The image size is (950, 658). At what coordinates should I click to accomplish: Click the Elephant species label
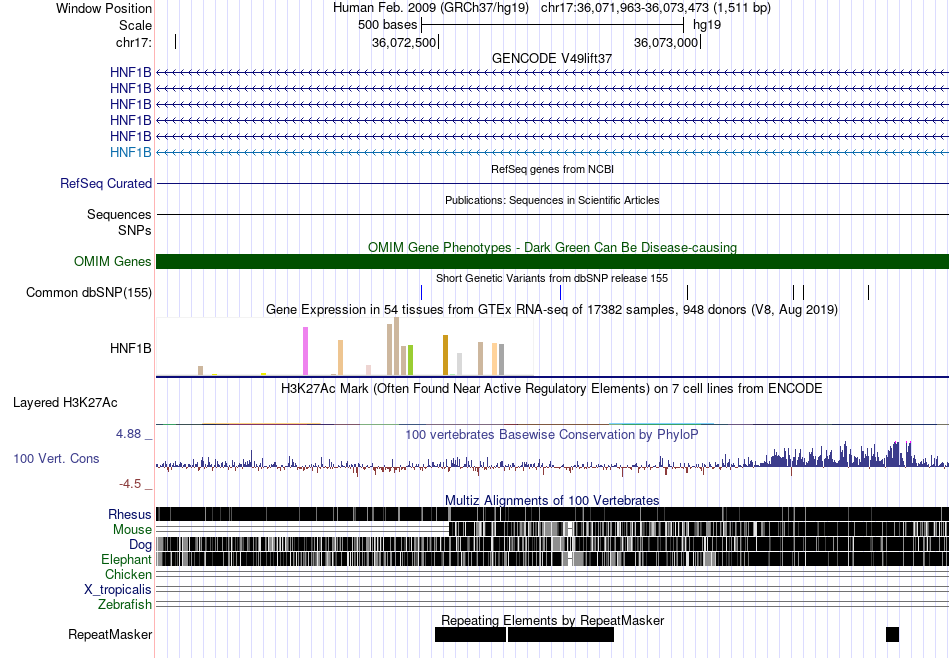click(126, 559)
